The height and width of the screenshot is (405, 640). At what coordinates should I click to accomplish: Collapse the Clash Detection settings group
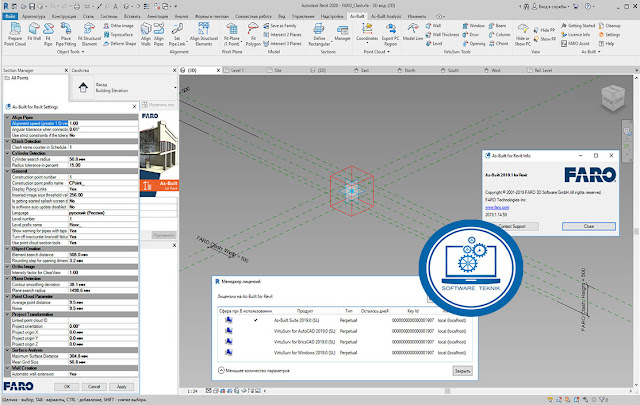(7, 141)
